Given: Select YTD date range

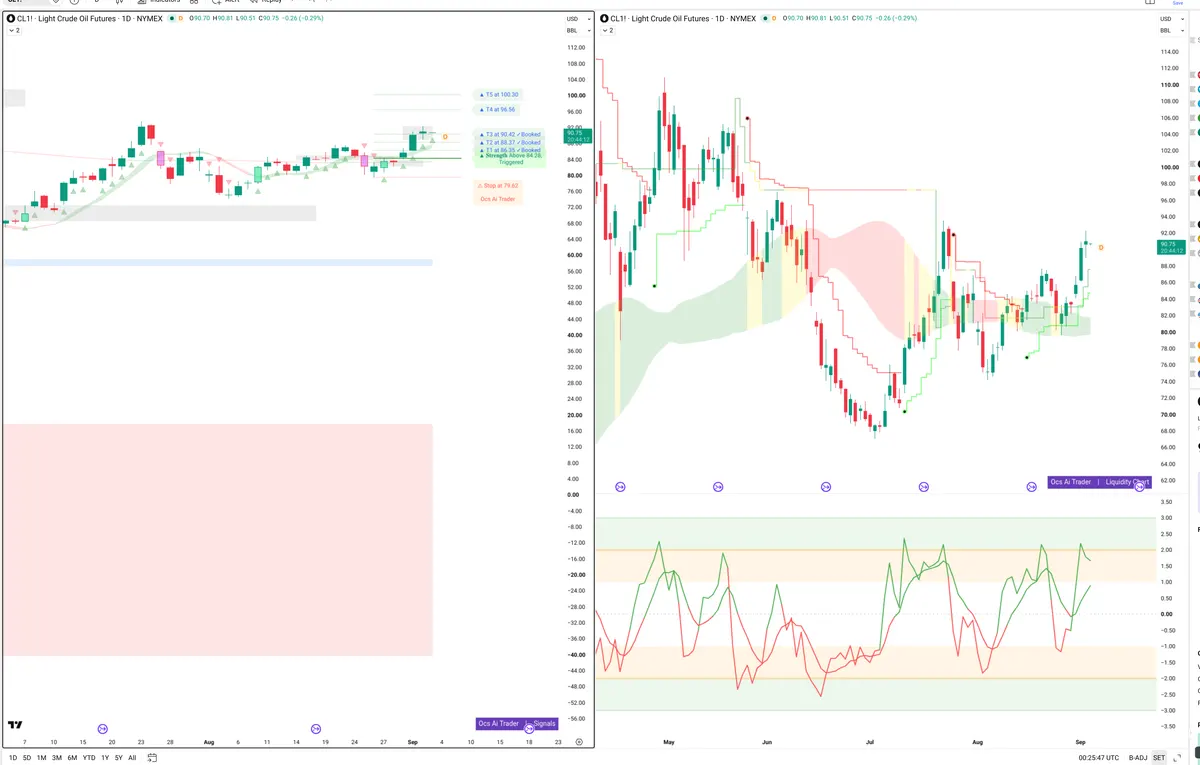Looking at the screenshot, I should click(89, 758).
